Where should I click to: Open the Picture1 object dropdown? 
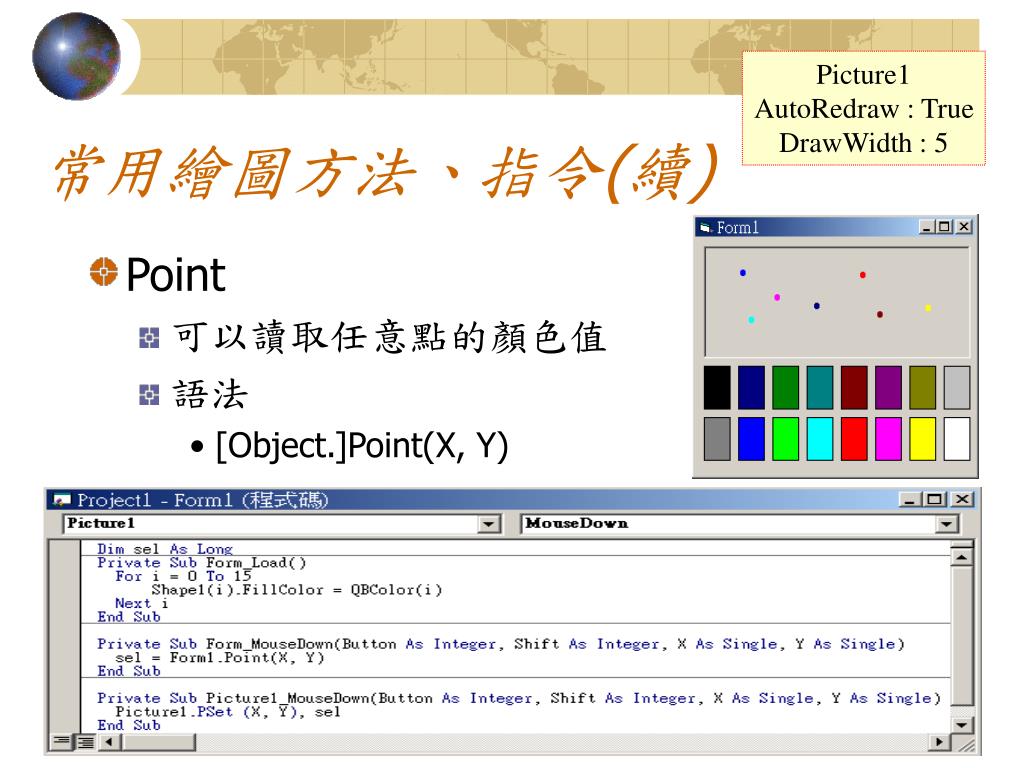point(488,524)
